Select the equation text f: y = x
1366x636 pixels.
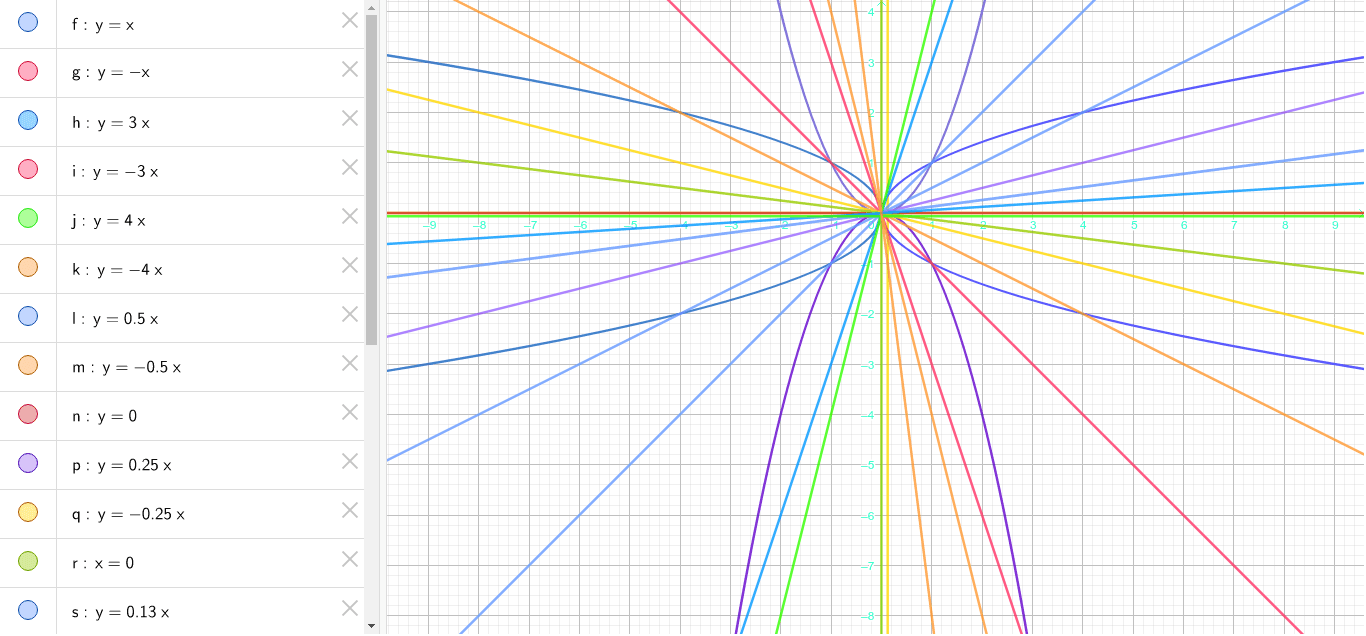pos(103,24)
